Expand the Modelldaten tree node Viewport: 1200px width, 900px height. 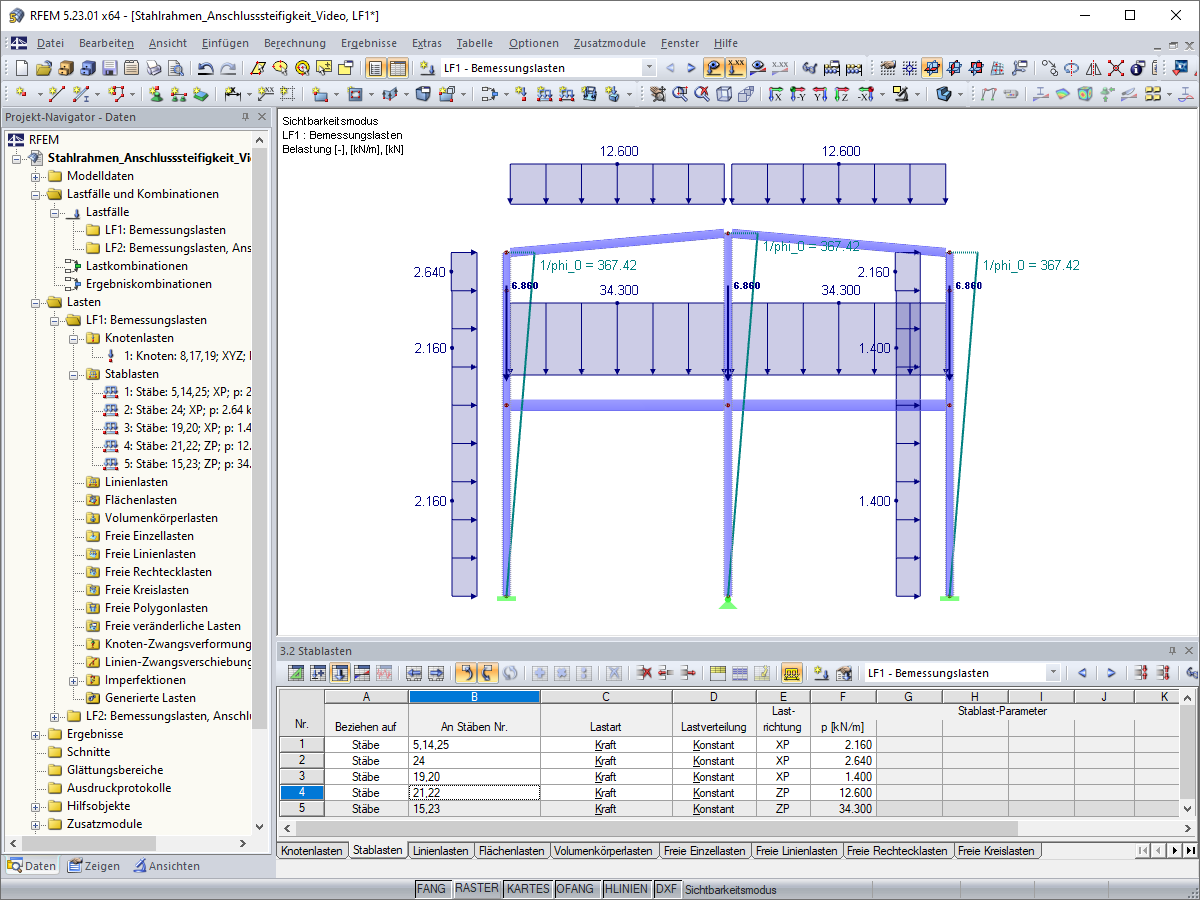[35, 176]
